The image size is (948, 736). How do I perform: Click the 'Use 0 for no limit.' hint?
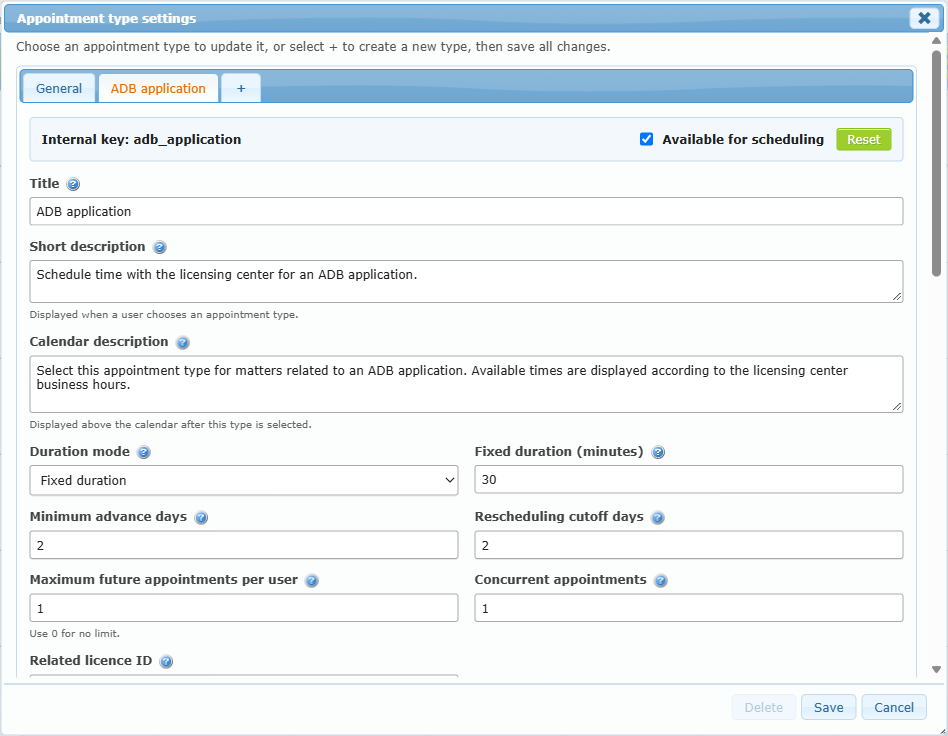[75, 634]
